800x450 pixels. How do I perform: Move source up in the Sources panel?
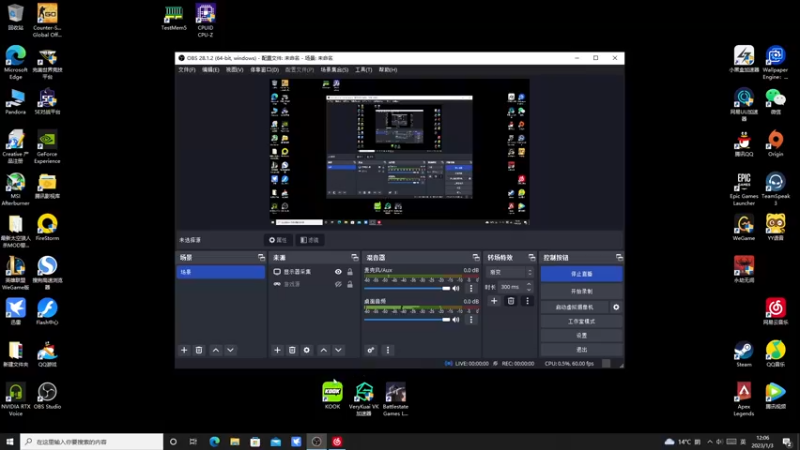coord(323,350)
